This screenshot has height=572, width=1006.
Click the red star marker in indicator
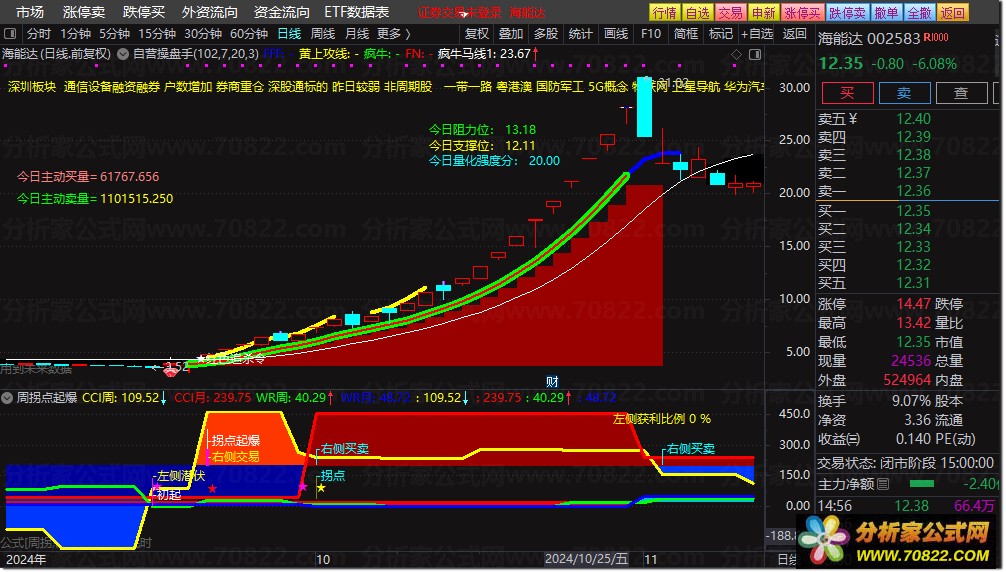point(212,489)
